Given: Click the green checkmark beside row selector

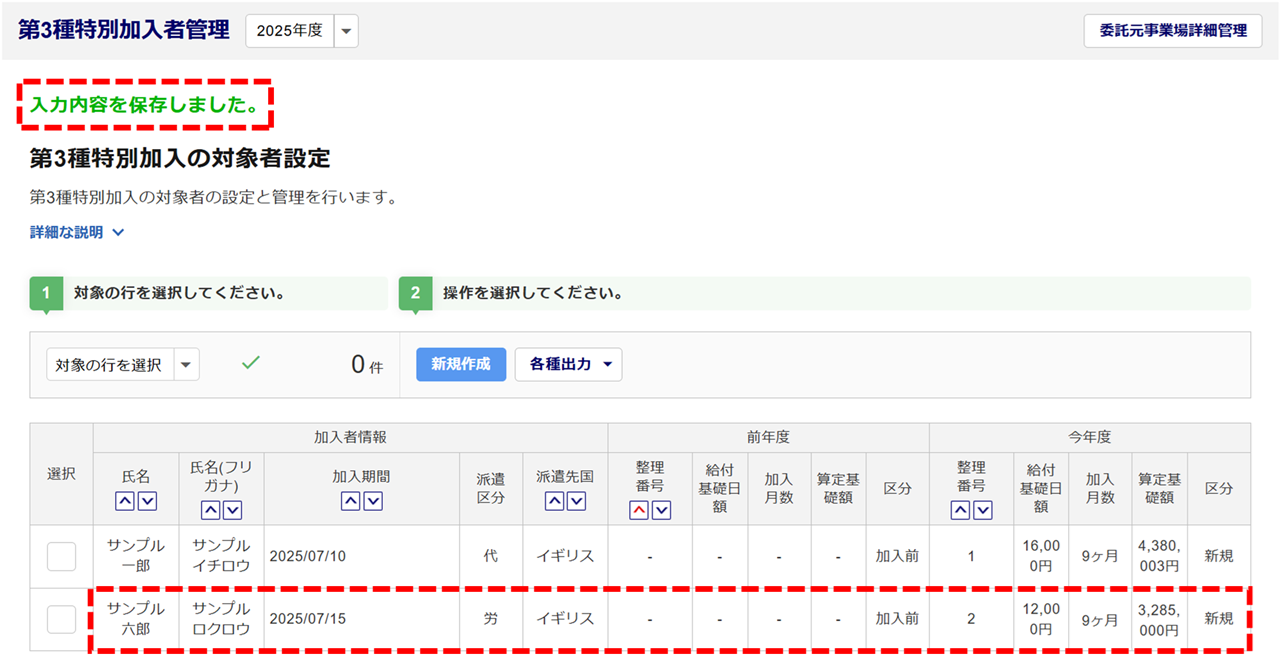Looking at the screenshot, I should pyautogui.click(x=251, y=363).
